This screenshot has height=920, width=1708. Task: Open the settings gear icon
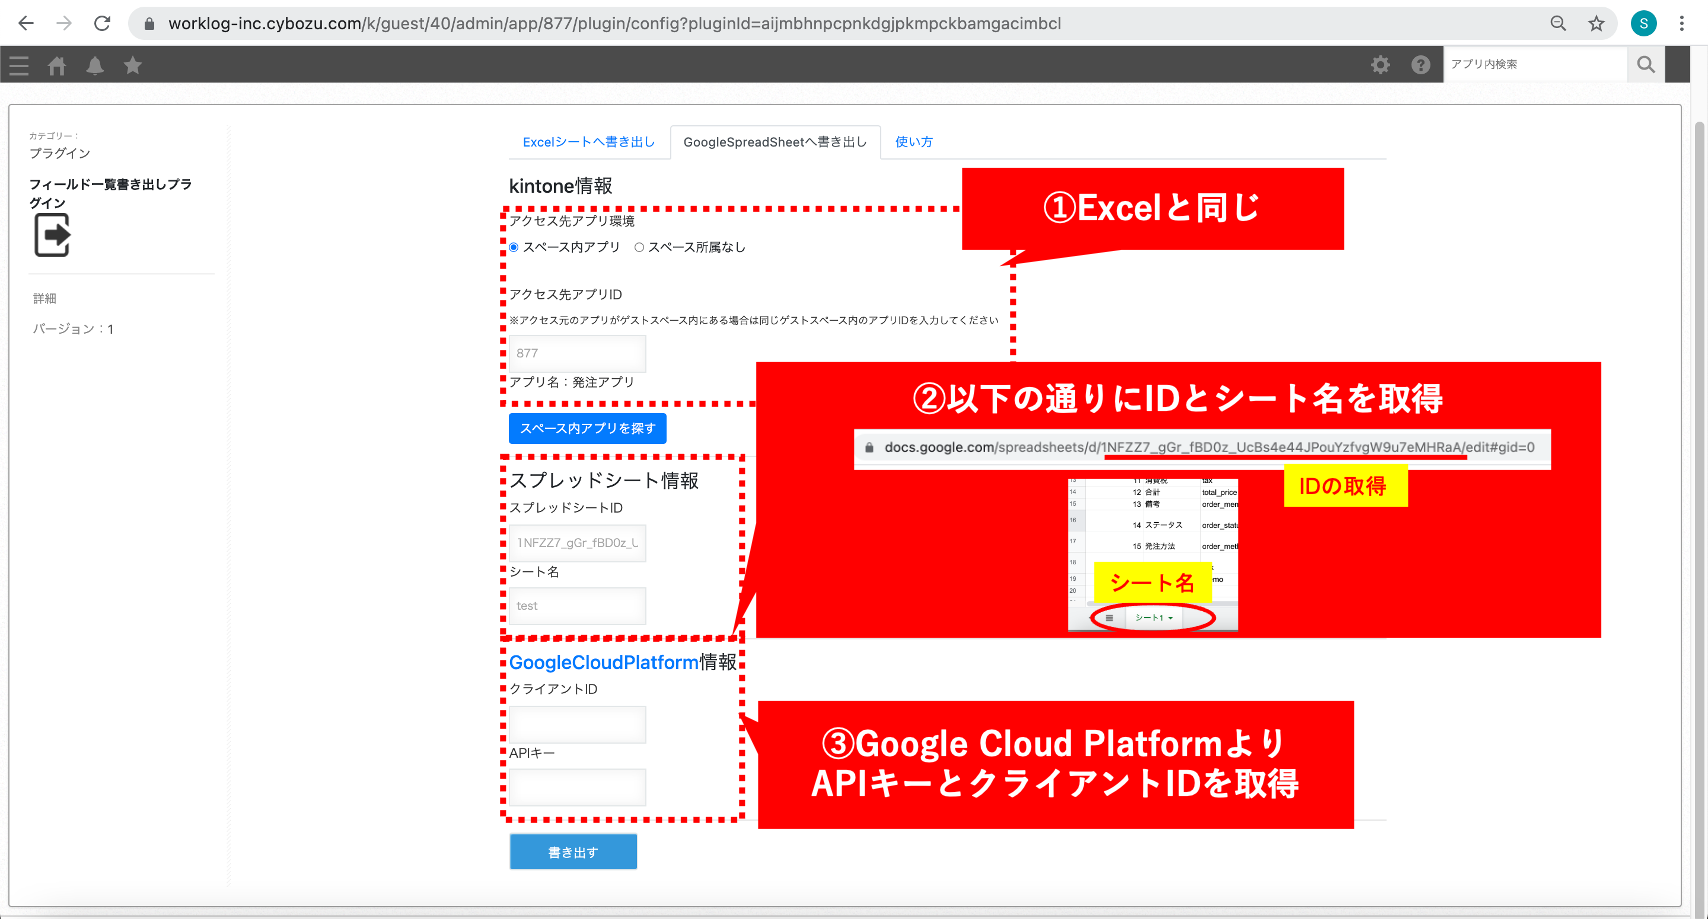coord(1380,65)
